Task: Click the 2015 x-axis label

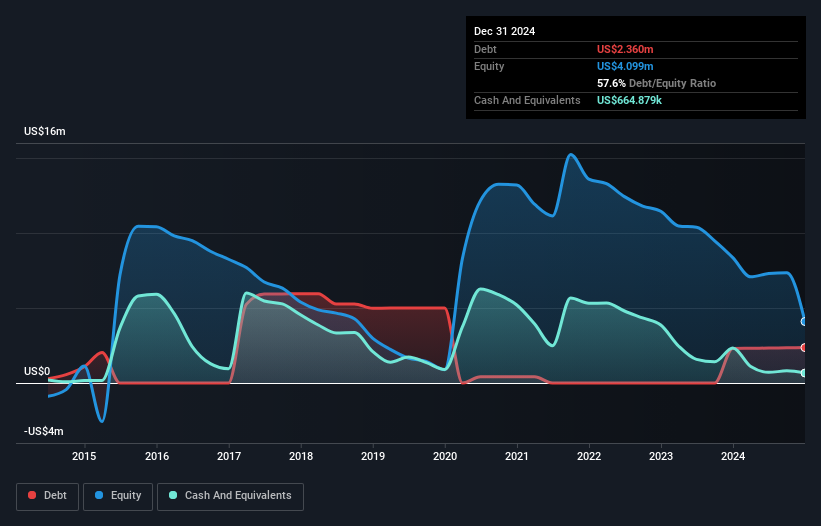Action: pyautogui.click(x=84, y=456)
